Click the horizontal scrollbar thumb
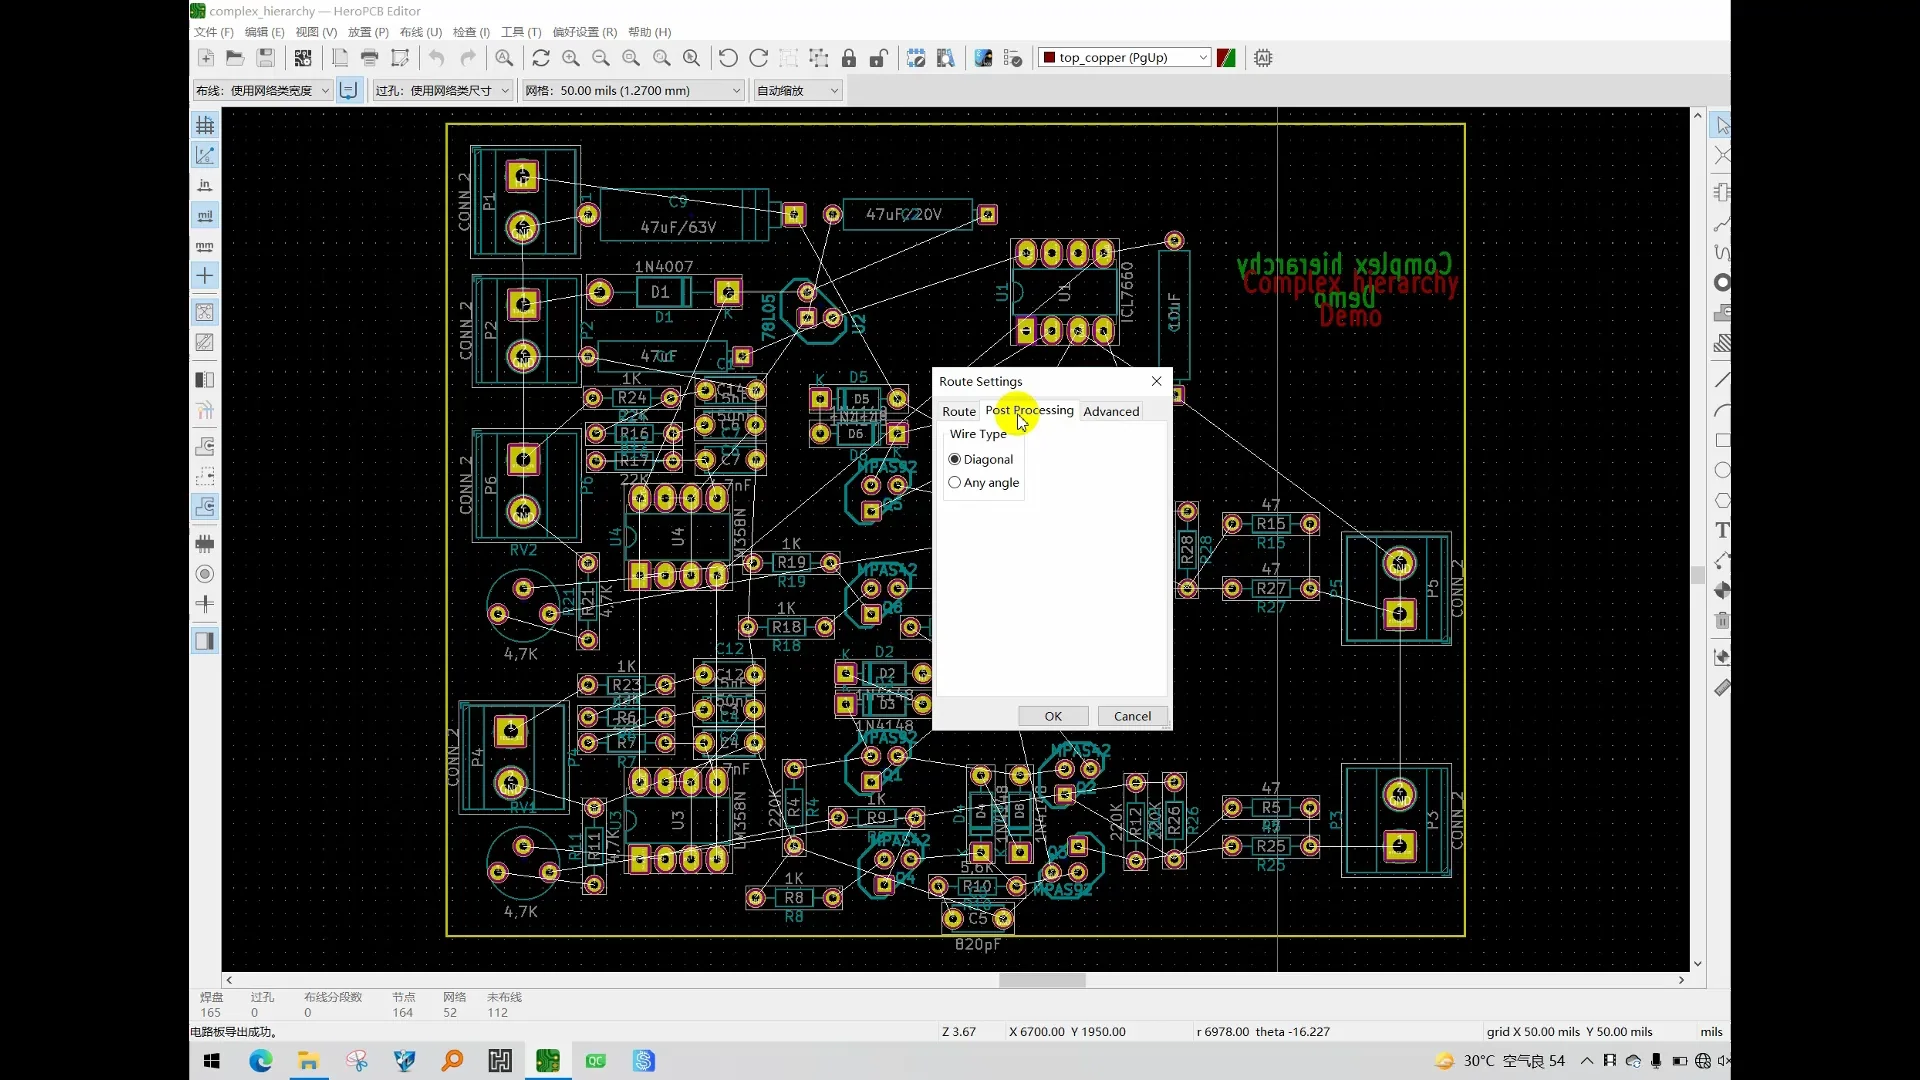1920x1080 pixels. (x=1042, y=980)
